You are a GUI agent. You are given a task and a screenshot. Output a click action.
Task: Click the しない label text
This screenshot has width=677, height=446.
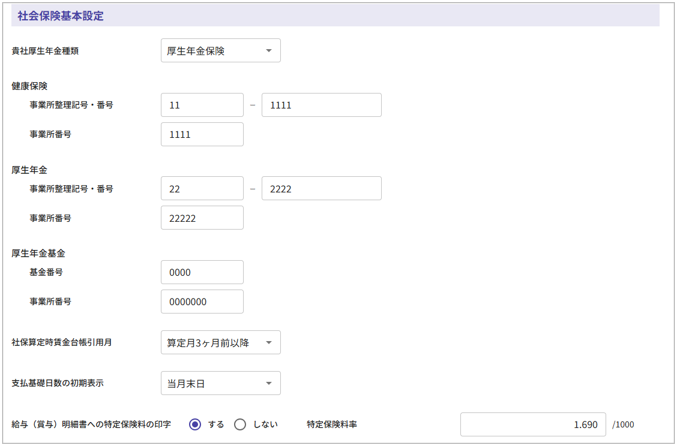[265, 425]
